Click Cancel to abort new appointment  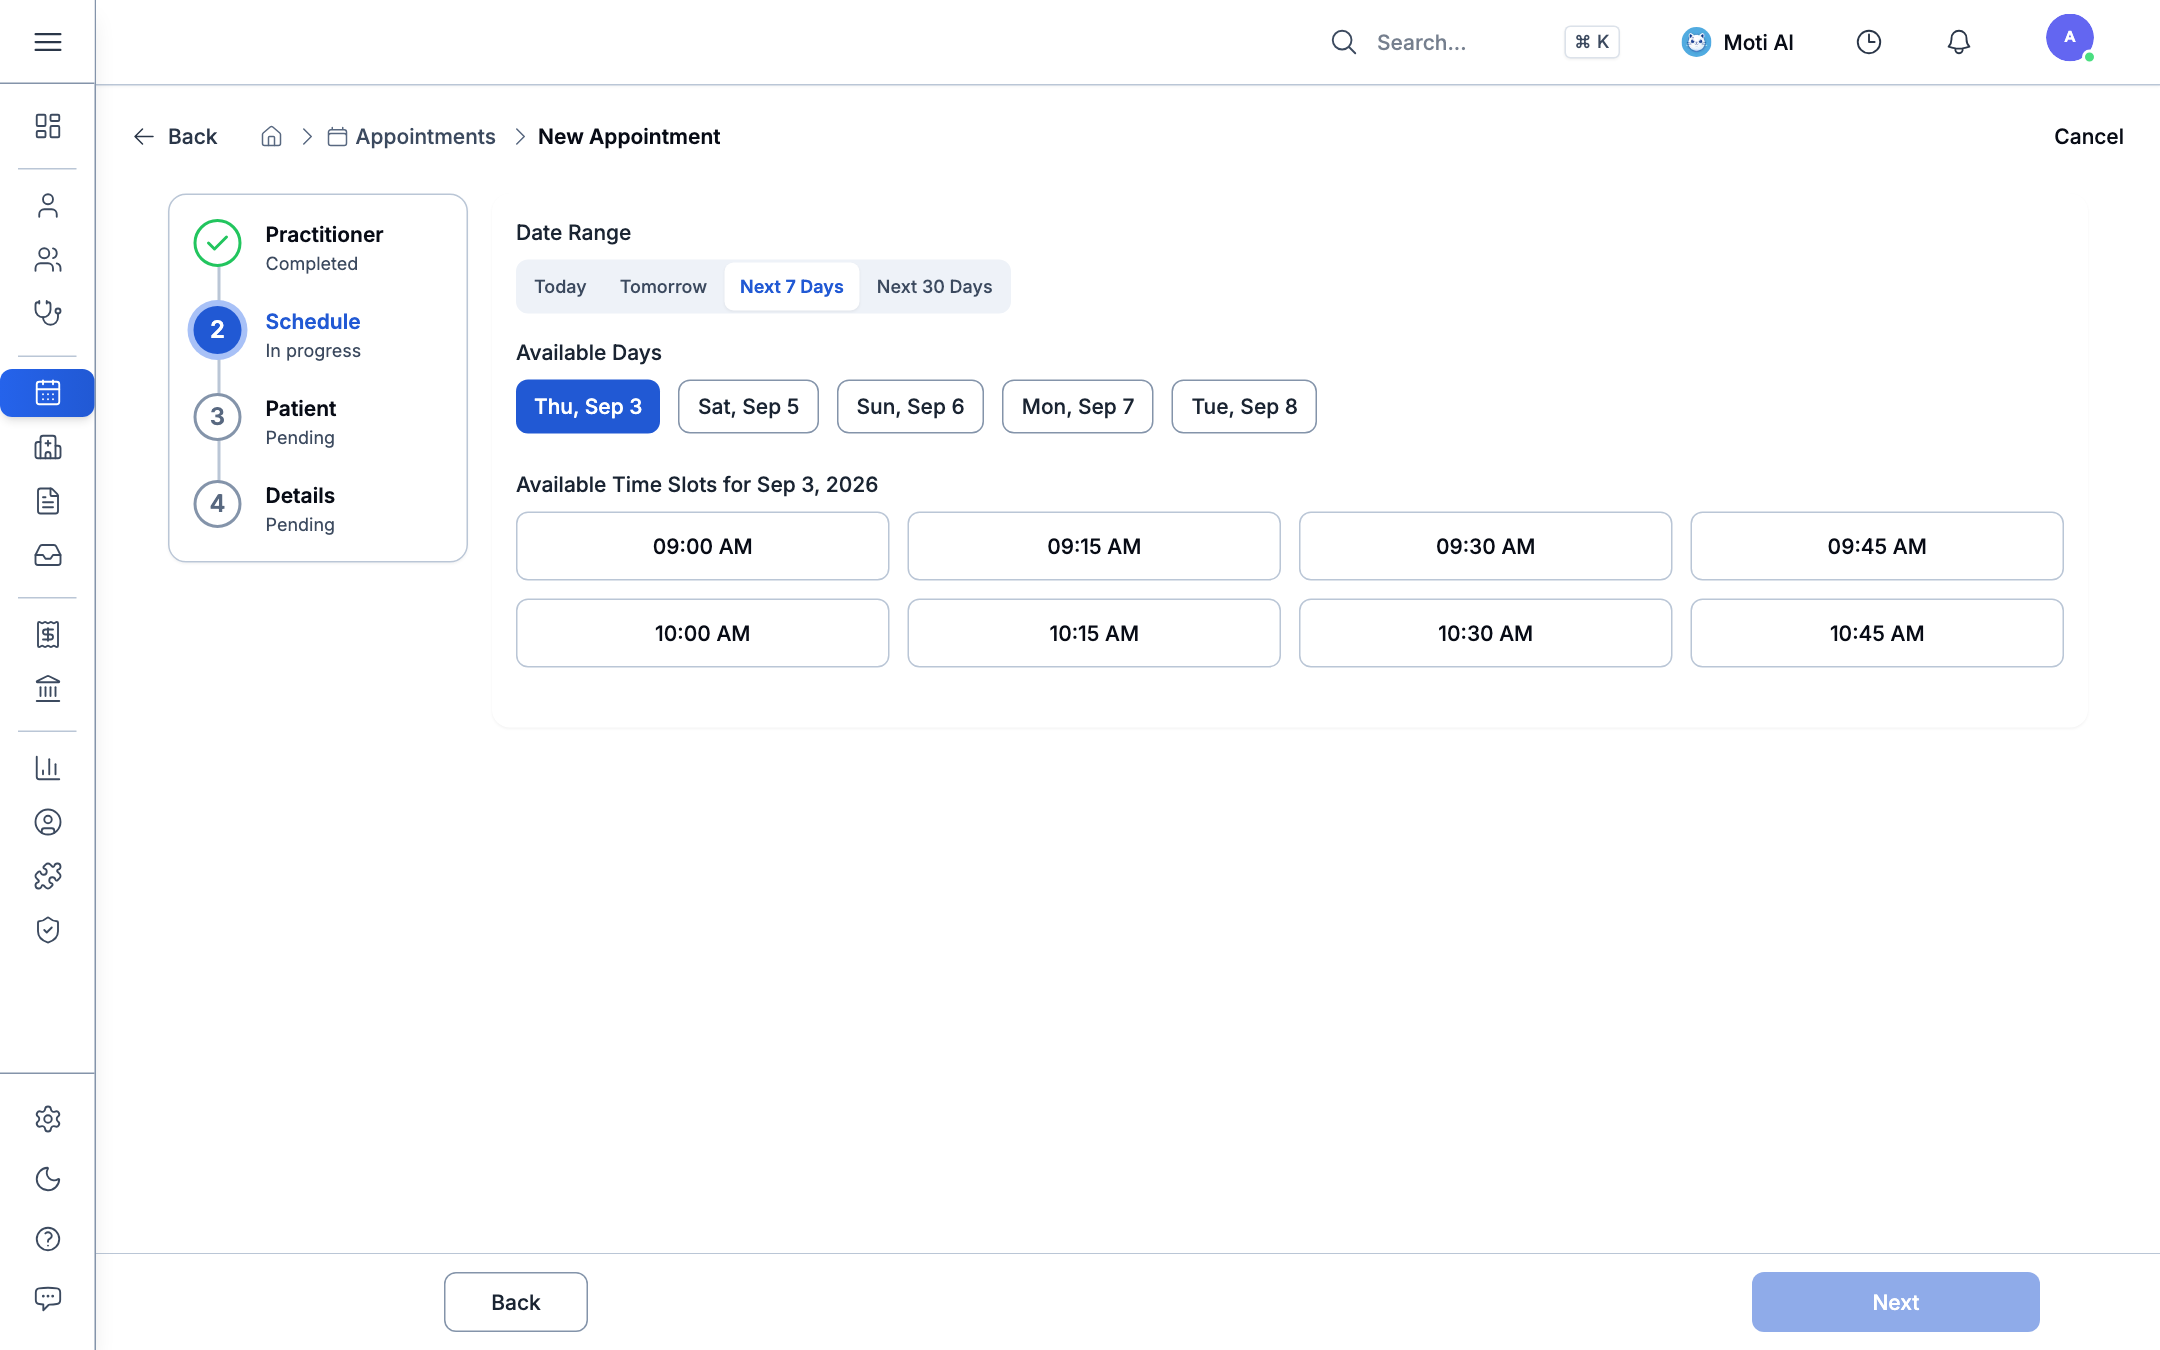pos(2088,136)
